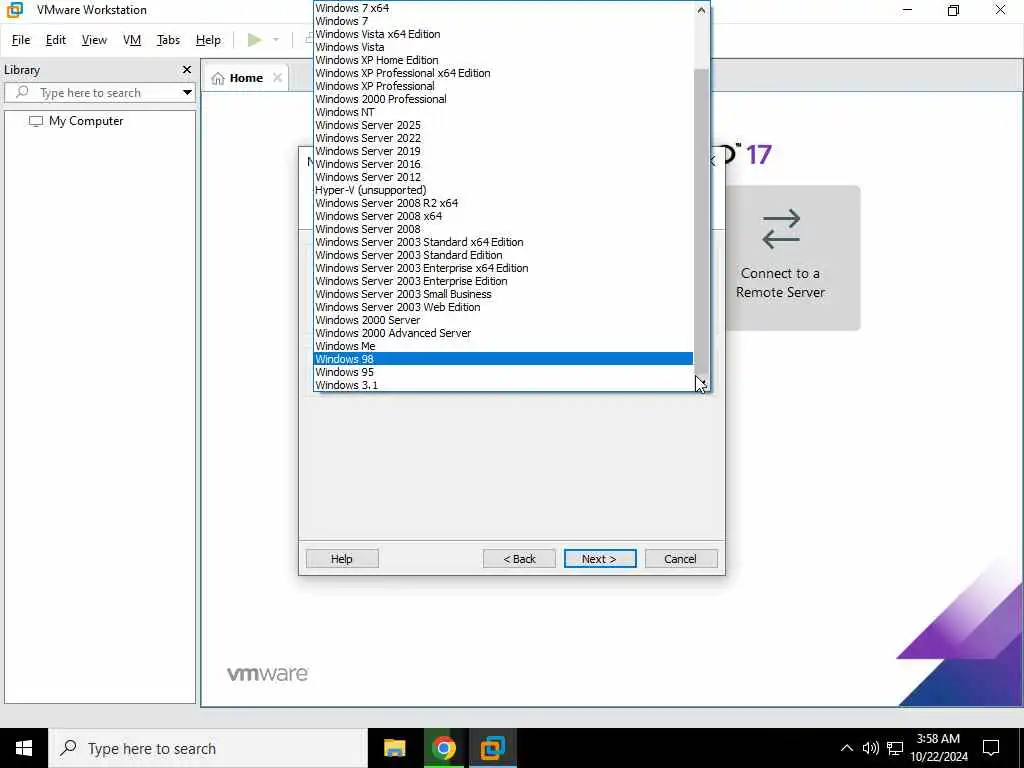This screenshot has width=1024, height=768.
Task: Choose Windows Me in the list
Action: [x=503, y=346]
